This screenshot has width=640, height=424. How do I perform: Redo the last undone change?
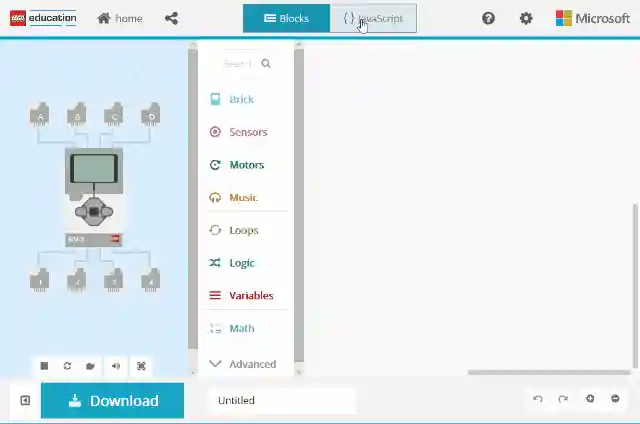[x=563, y=399]
